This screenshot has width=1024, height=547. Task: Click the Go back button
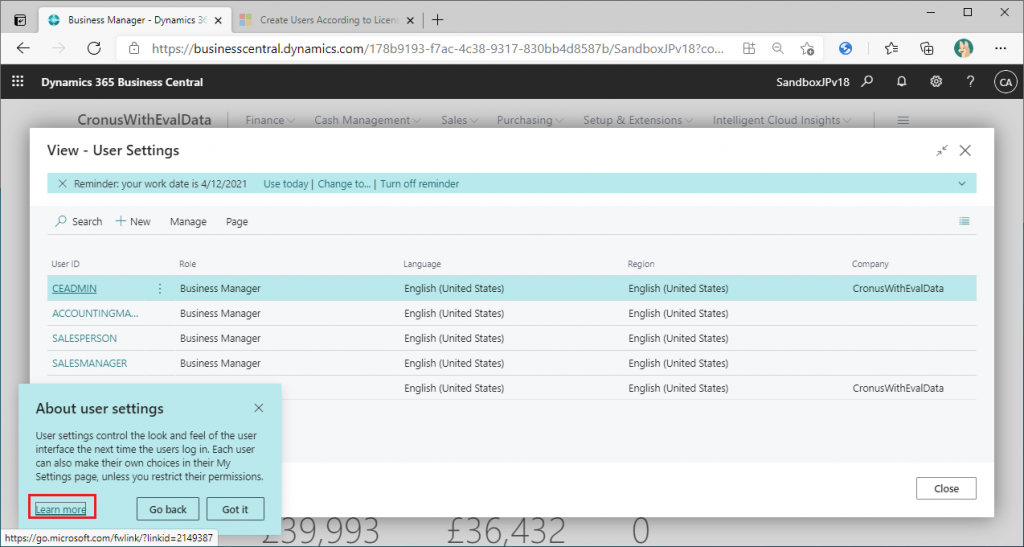click(168, 509)
